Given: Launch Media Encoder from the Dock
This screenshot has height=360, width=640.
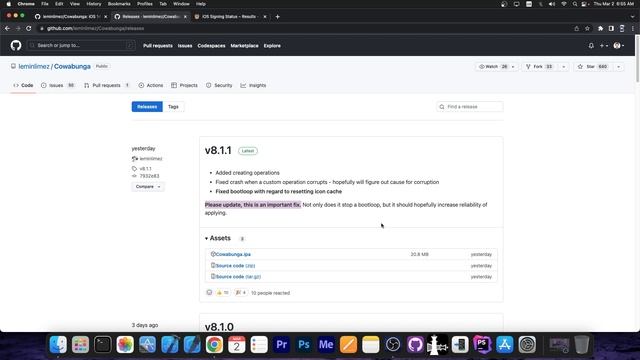Looking at the screenshot, I should click(x=326, y=344).
